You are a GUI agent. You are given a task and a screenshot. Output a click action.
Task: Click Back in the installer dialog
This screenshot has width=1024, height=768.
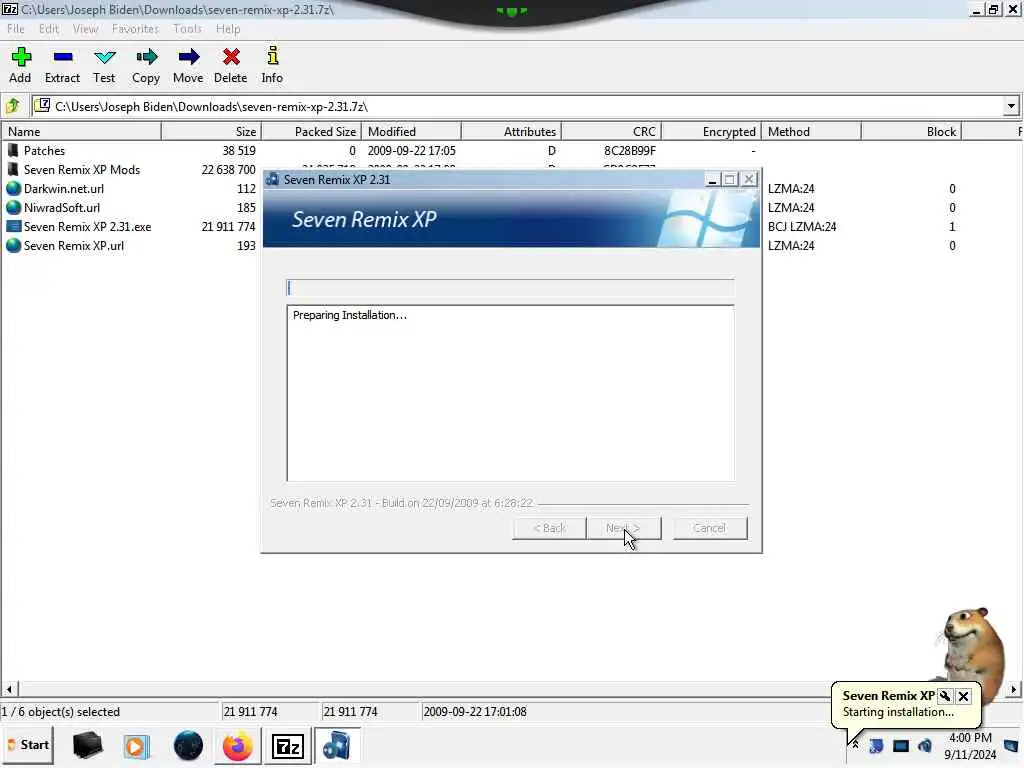(x=549, y=528)
